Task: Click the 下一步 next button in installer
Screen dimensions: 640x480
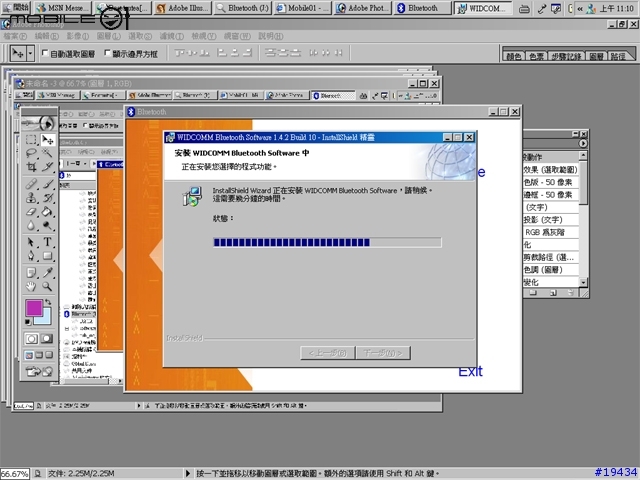Action: pos(383,353)
